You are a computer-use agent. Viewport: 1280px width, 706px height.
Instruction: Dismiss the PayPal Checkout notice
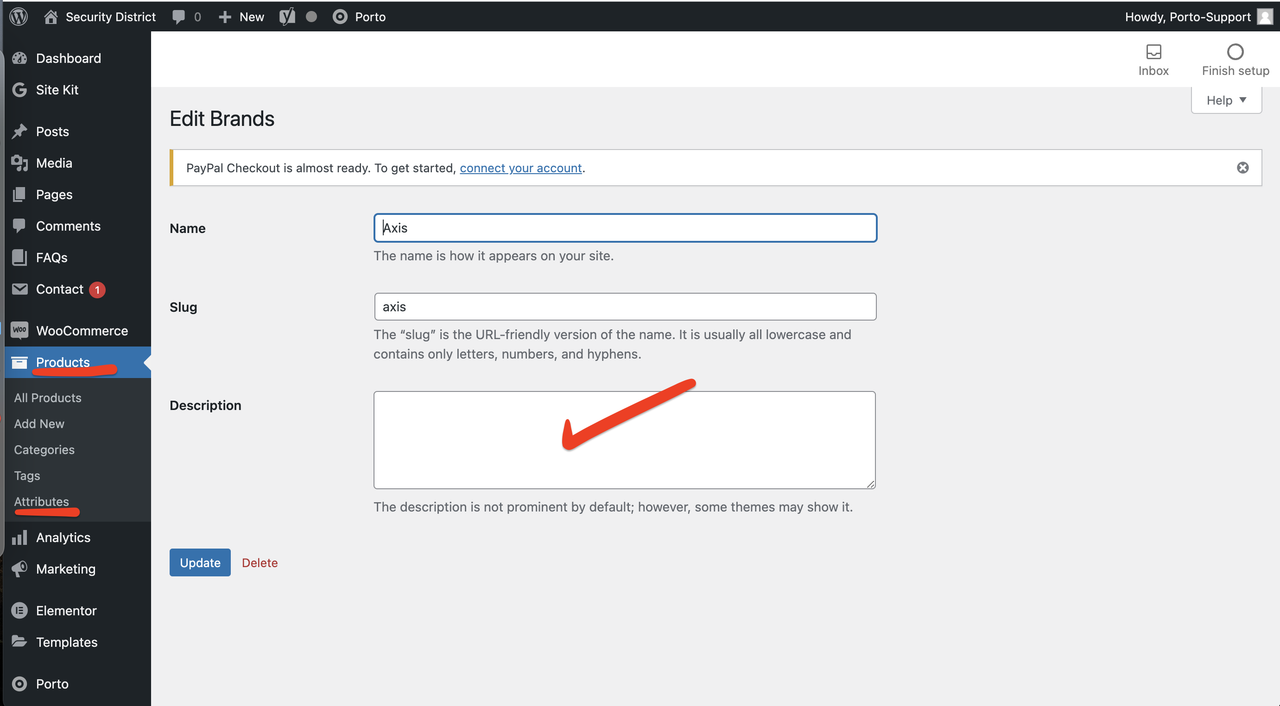click(1243, 168)
